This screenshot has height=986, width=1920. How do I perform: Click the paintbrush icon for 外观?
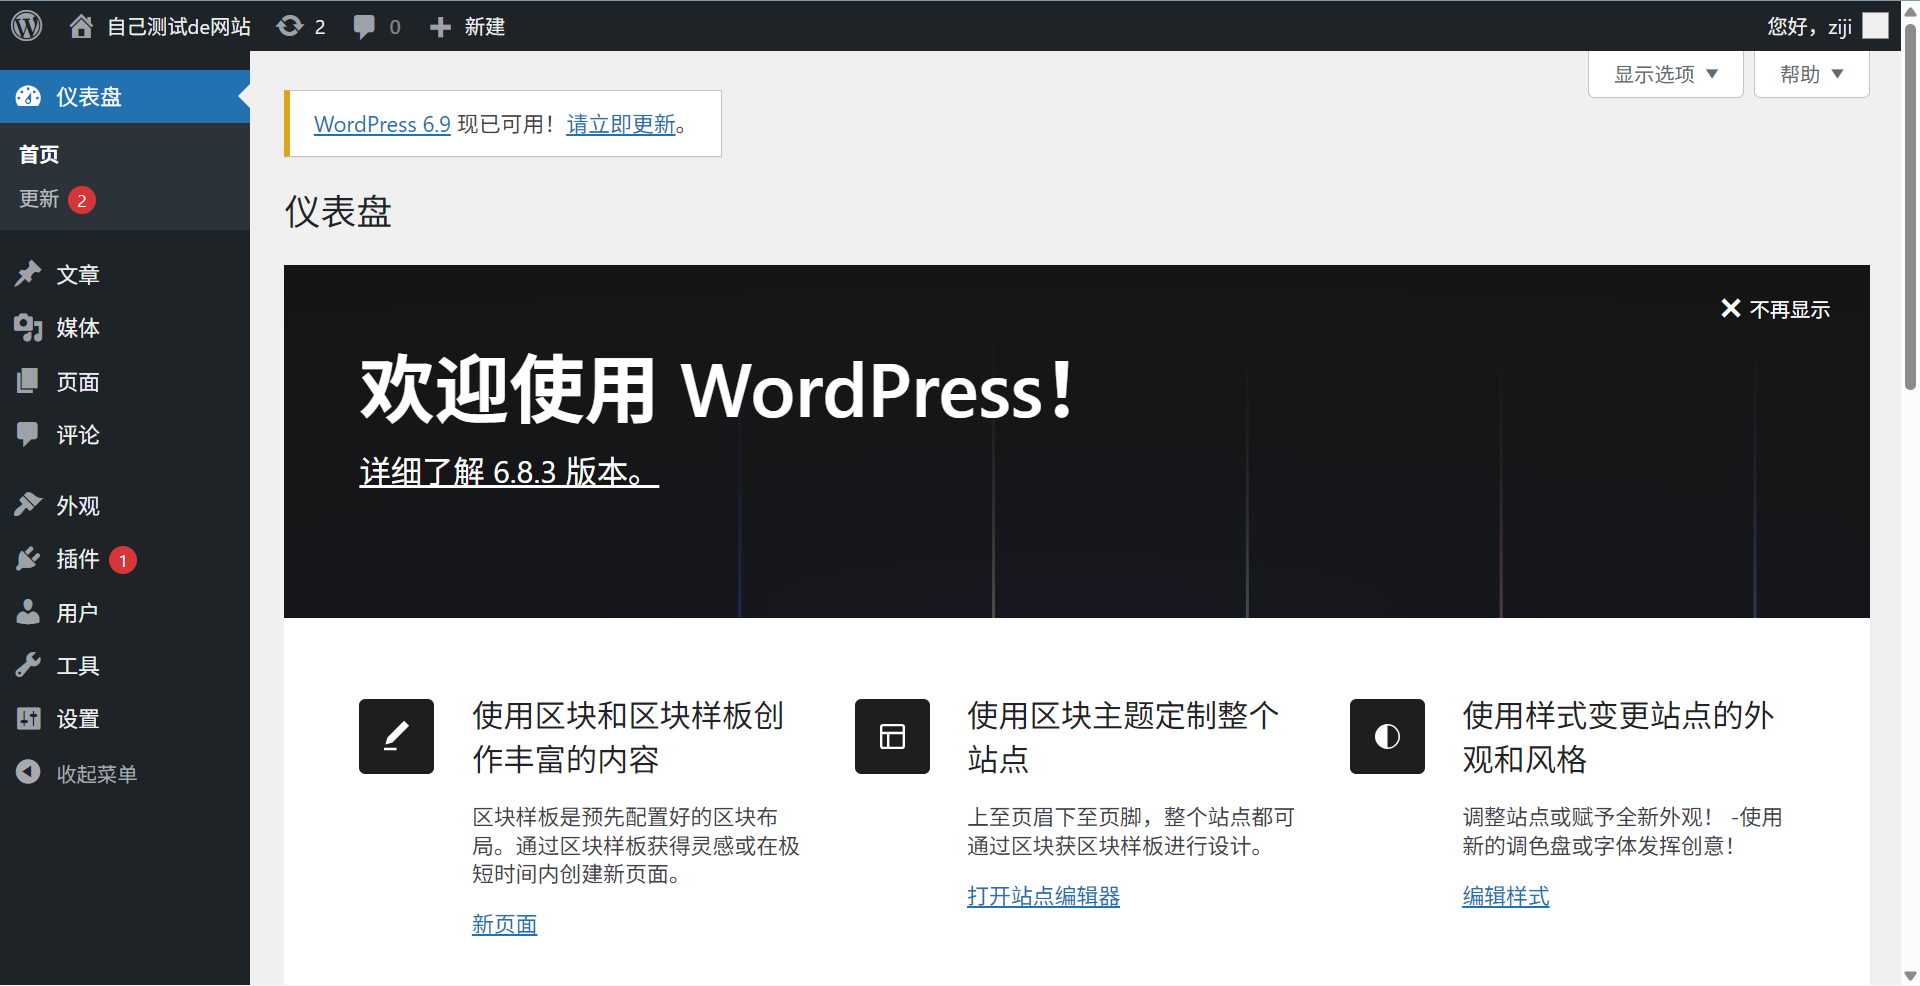(x=28, y=505)
